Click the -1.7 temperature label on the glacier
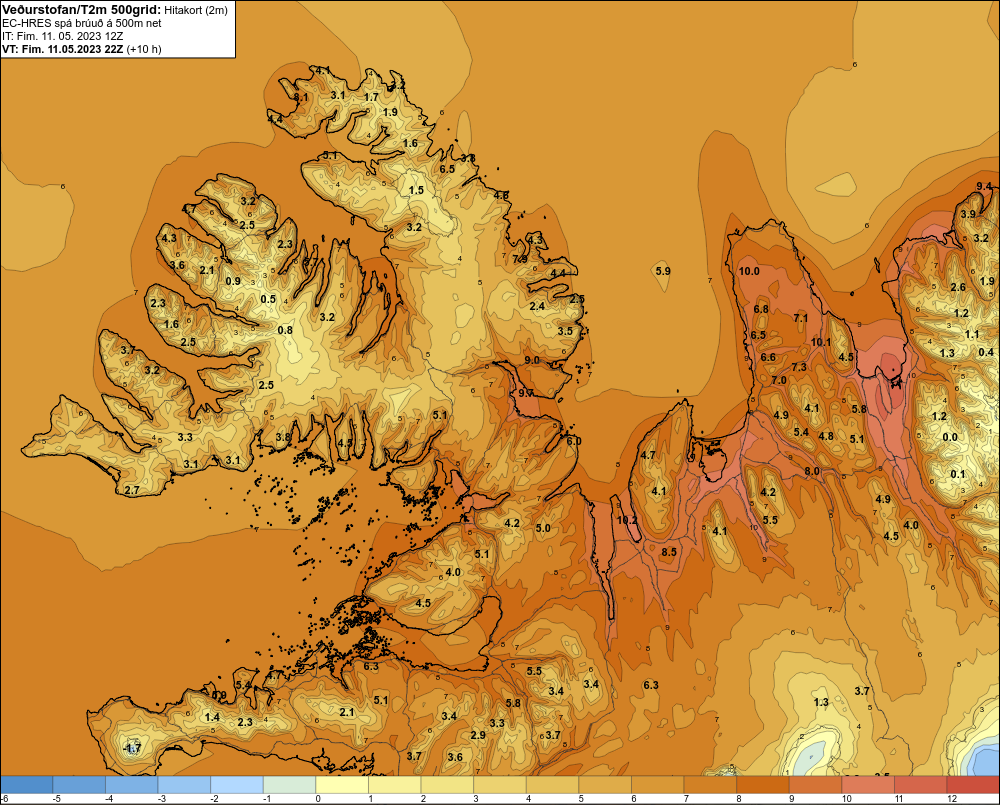 pyautogui.click(x=132, y=748)
